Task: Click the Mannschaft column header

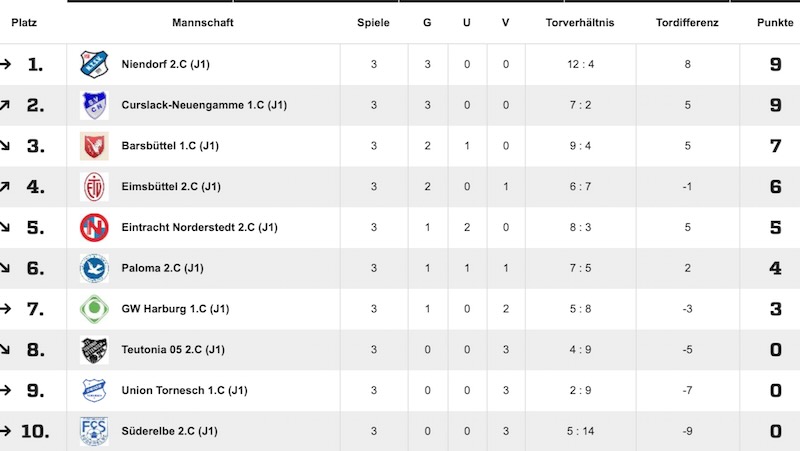Action: 203,22
